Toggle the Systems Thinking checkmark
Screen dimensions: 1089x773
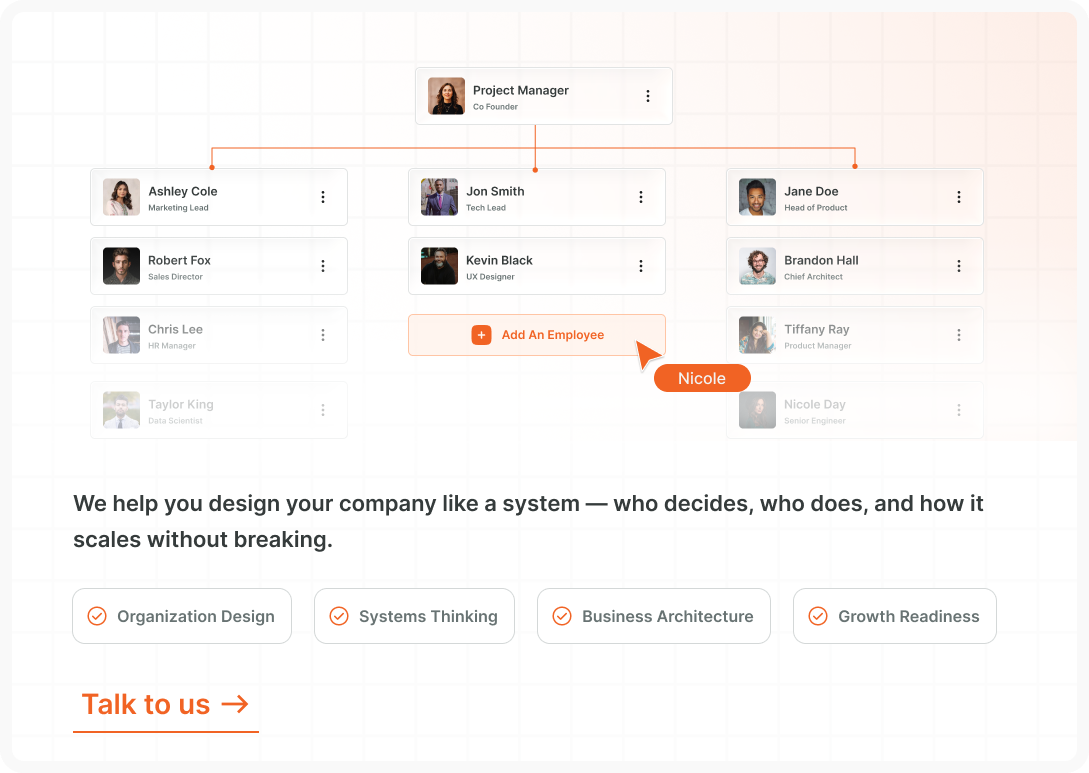coord(339,616)
